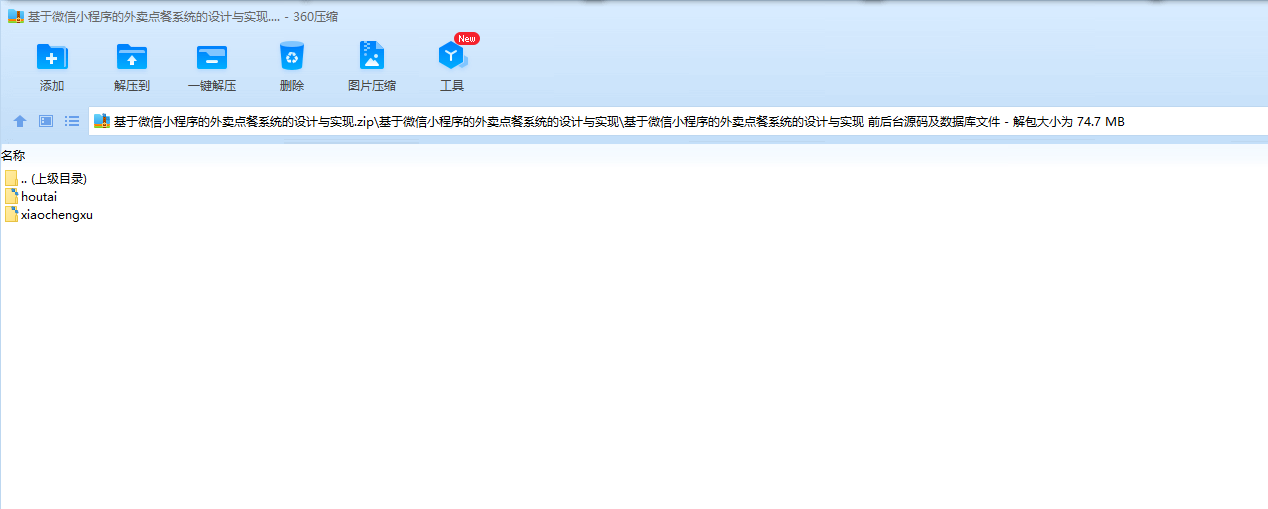This screenshot has width=1268, height=509.
Task: Click the Extract To (解压到) icon
Action: pyautogui.click(x=132, y=57)
